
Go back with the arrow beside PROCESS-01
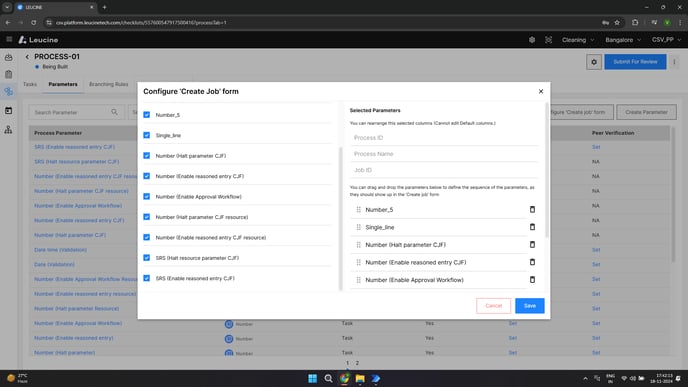(27, 57)
